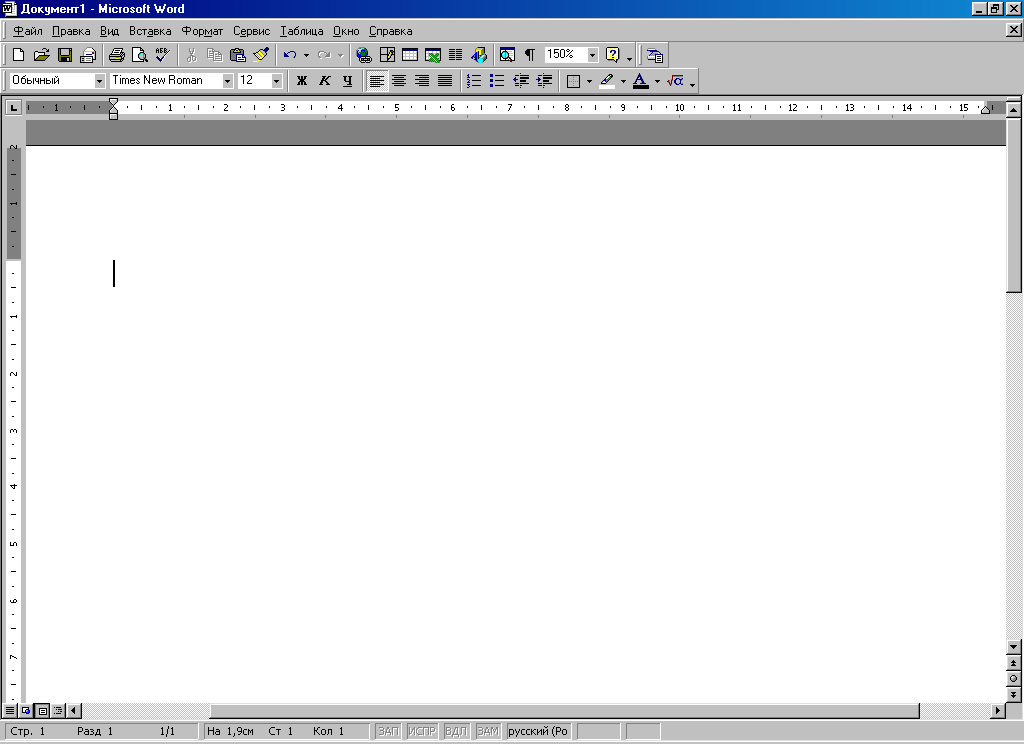The image size is (1024, 744).
Task: Toggle nonprinting paragraph marks
Action: [530, 55]
